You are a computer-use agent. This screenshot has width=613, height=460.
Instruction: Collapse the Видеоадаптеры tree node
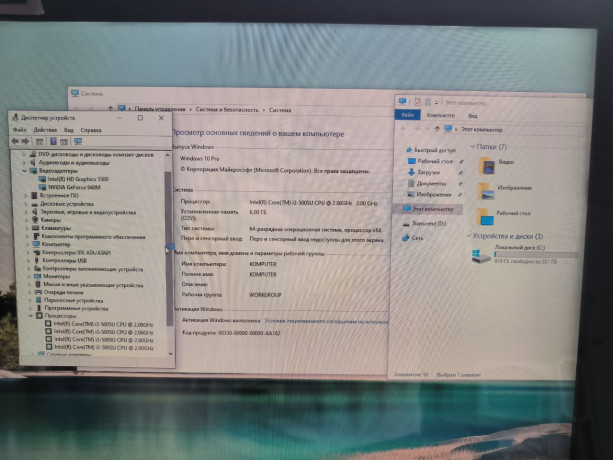tap(24, 171)
